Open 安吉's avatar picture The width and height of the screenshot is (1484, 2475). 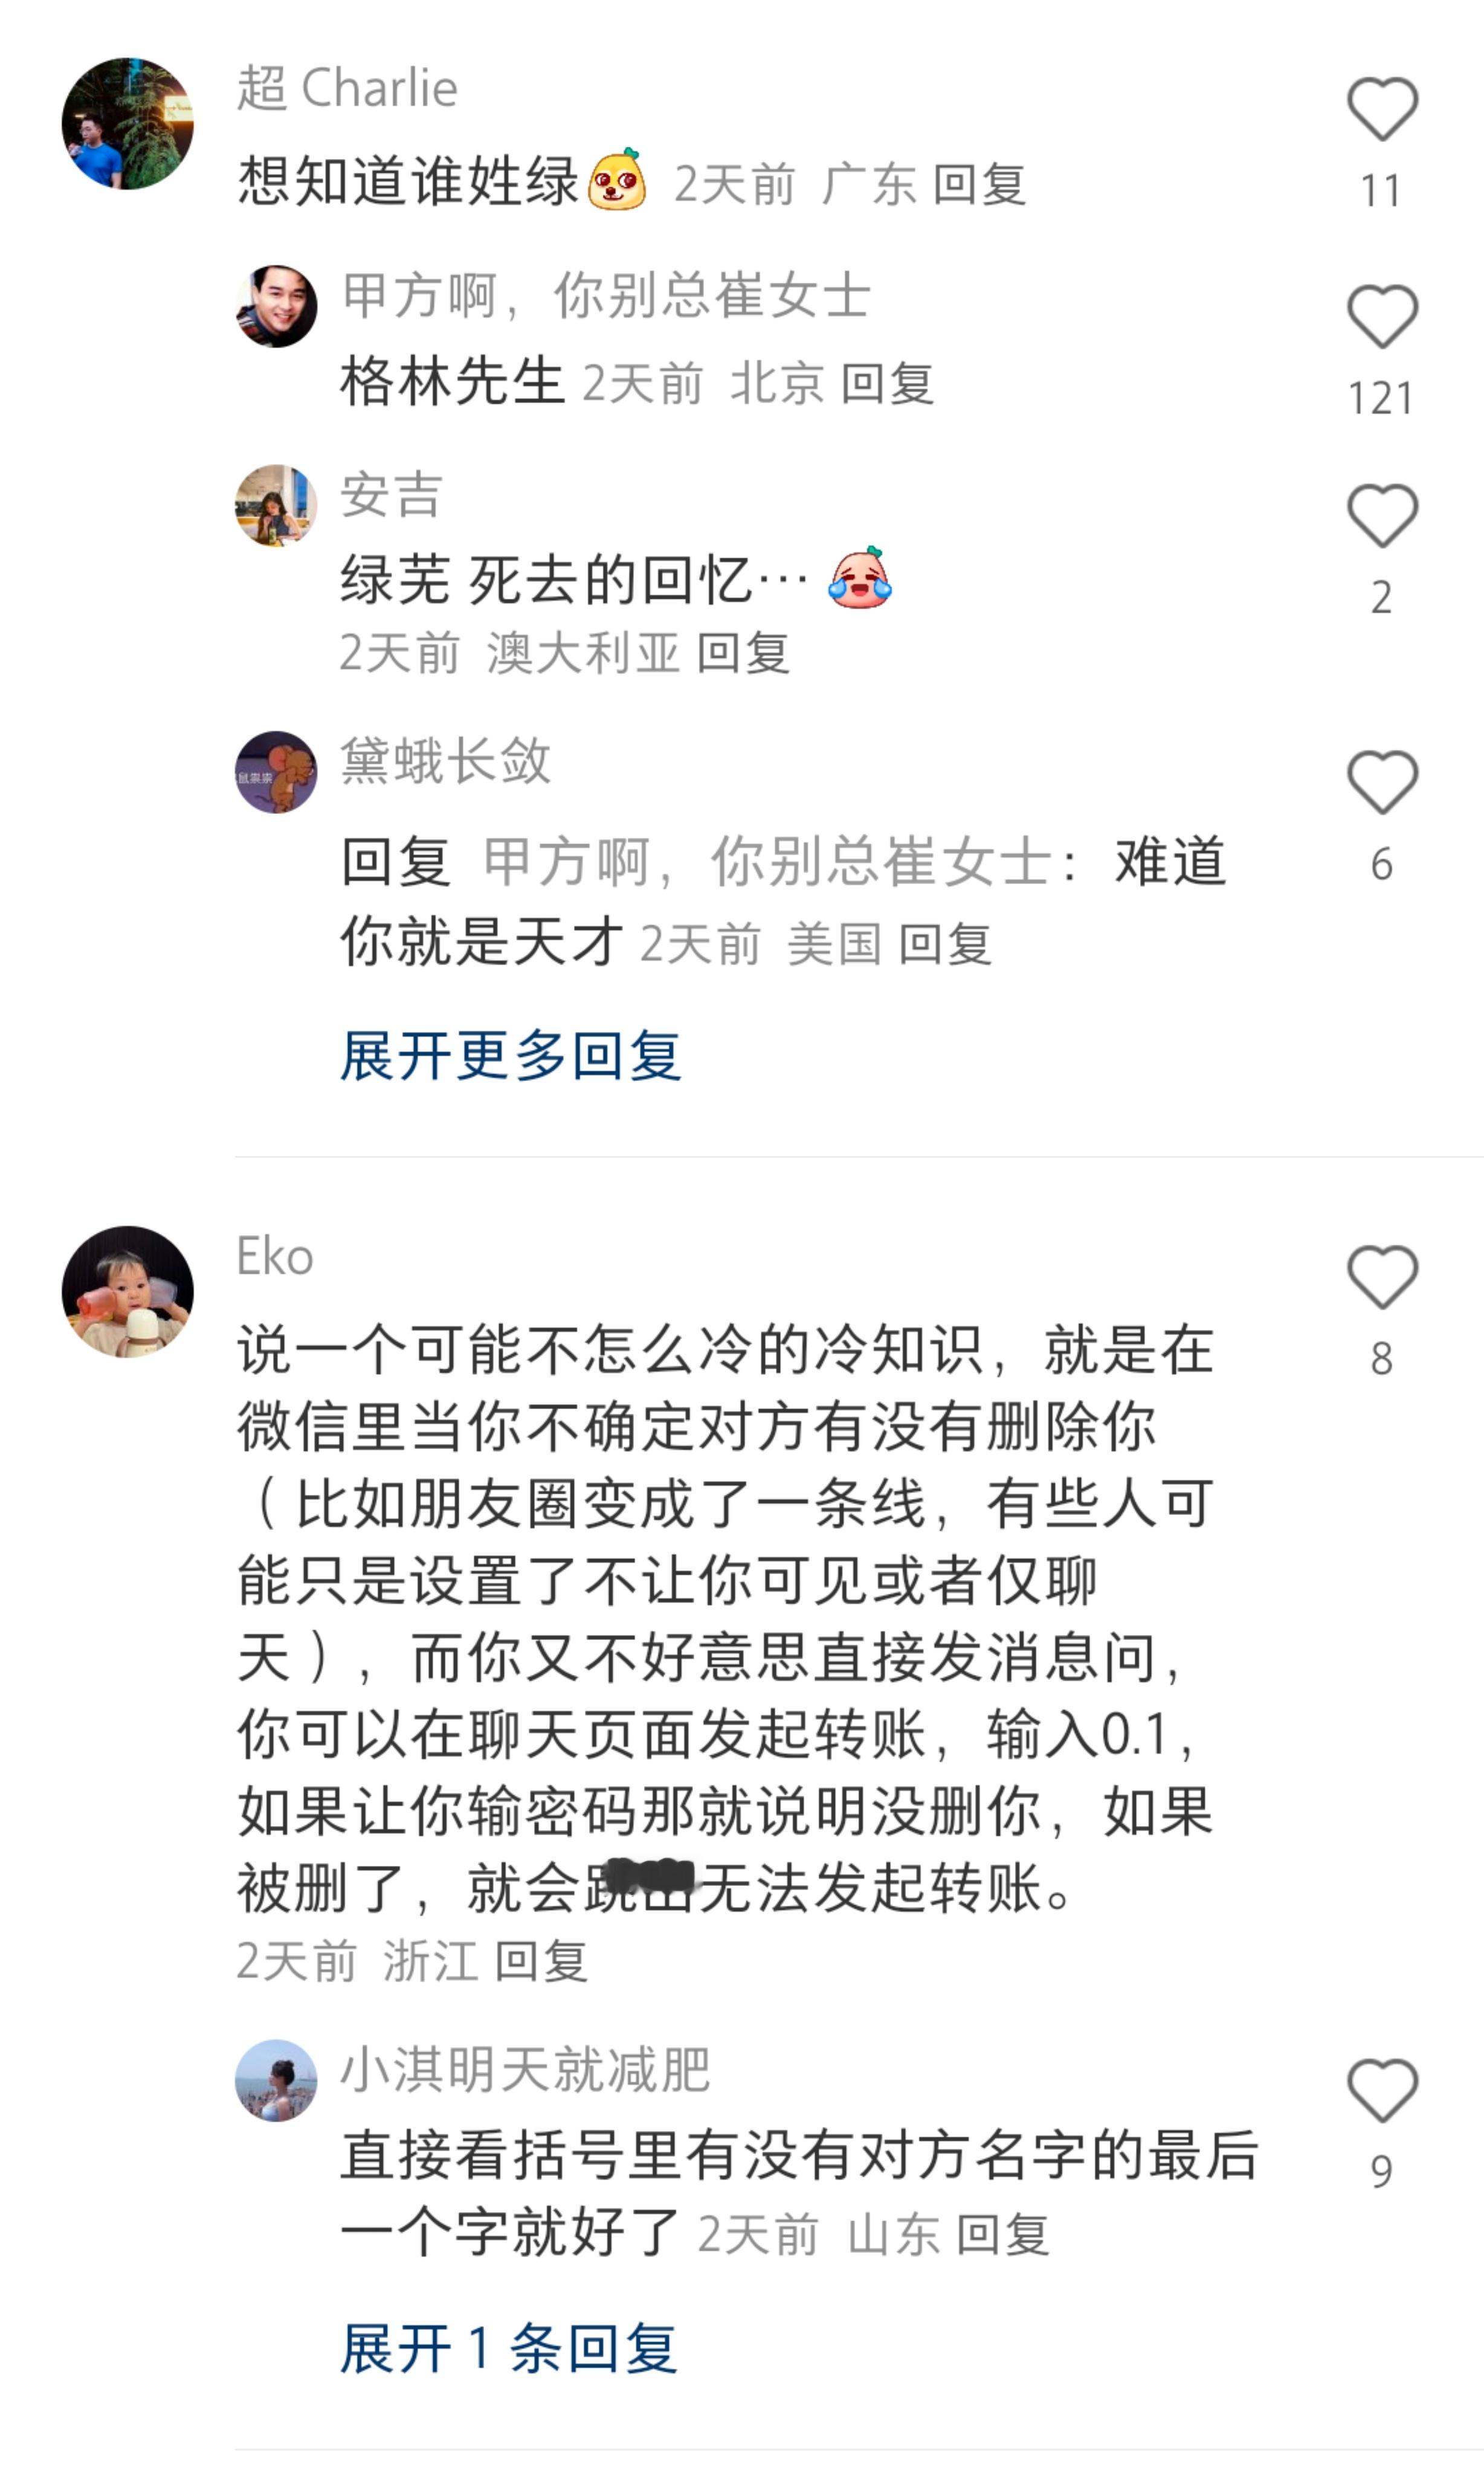click(276, 505)
